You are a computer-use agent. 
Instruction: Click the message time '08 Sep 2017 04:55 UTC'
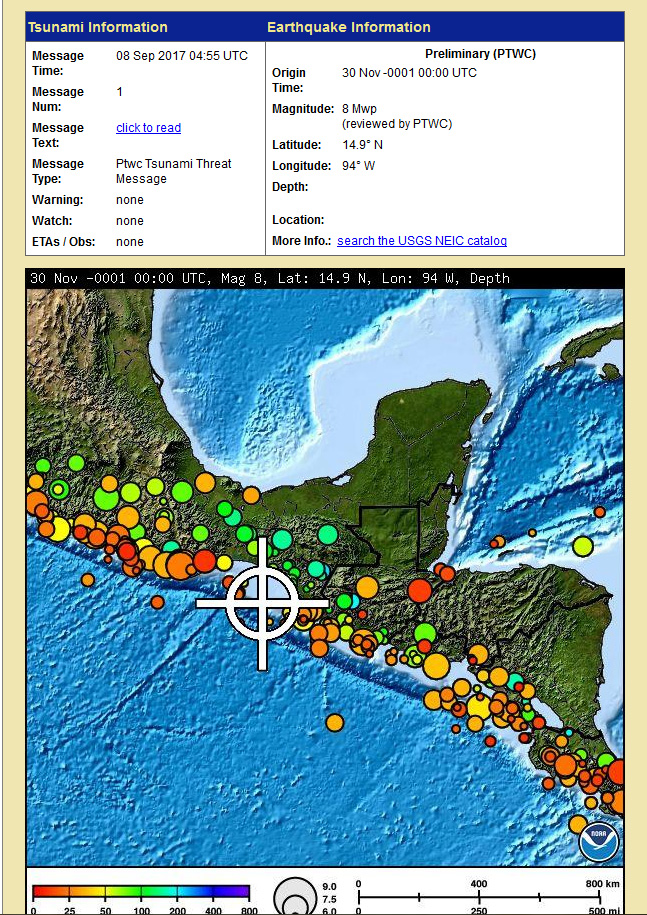click(182, 56)
